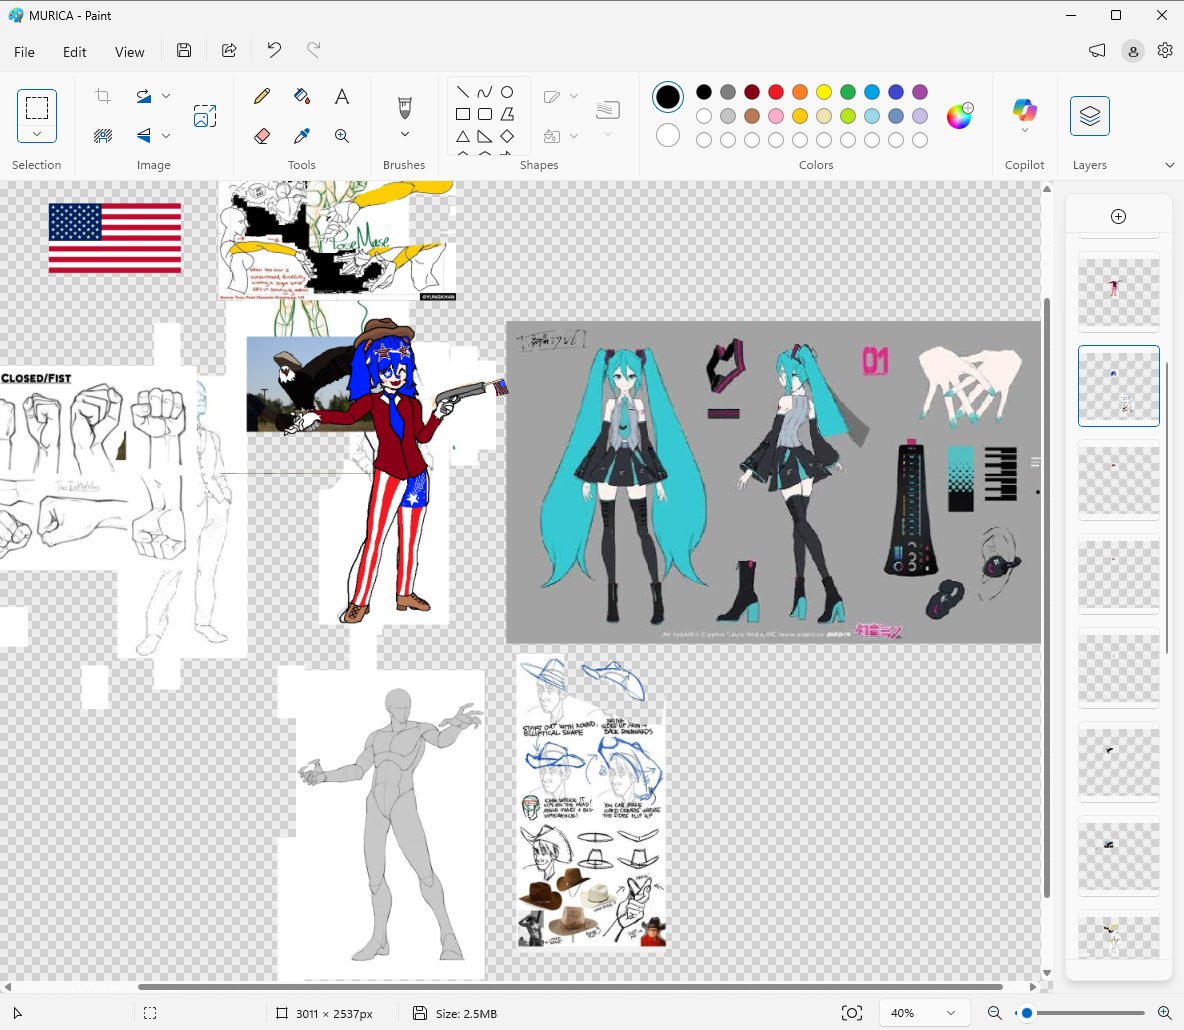Add a new layer with plus button
Screen dimensions: 1184x1030
1118,217
